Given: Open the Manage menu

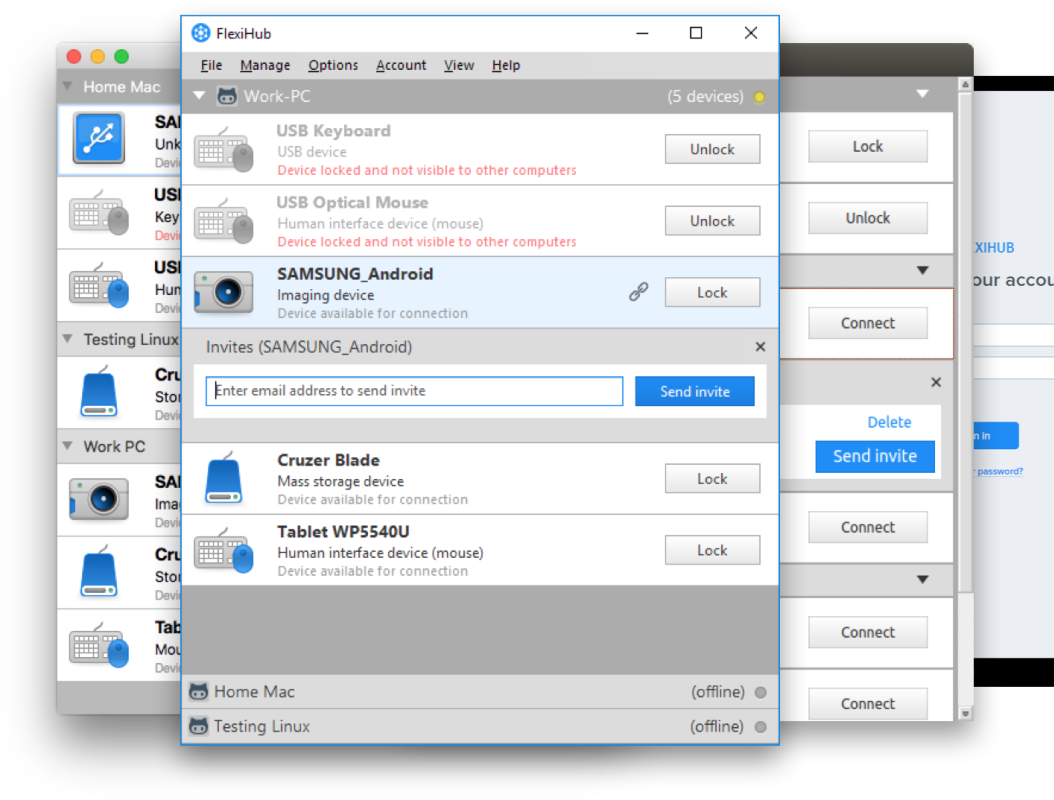Looking at the screenshot, I should point(265,65).
